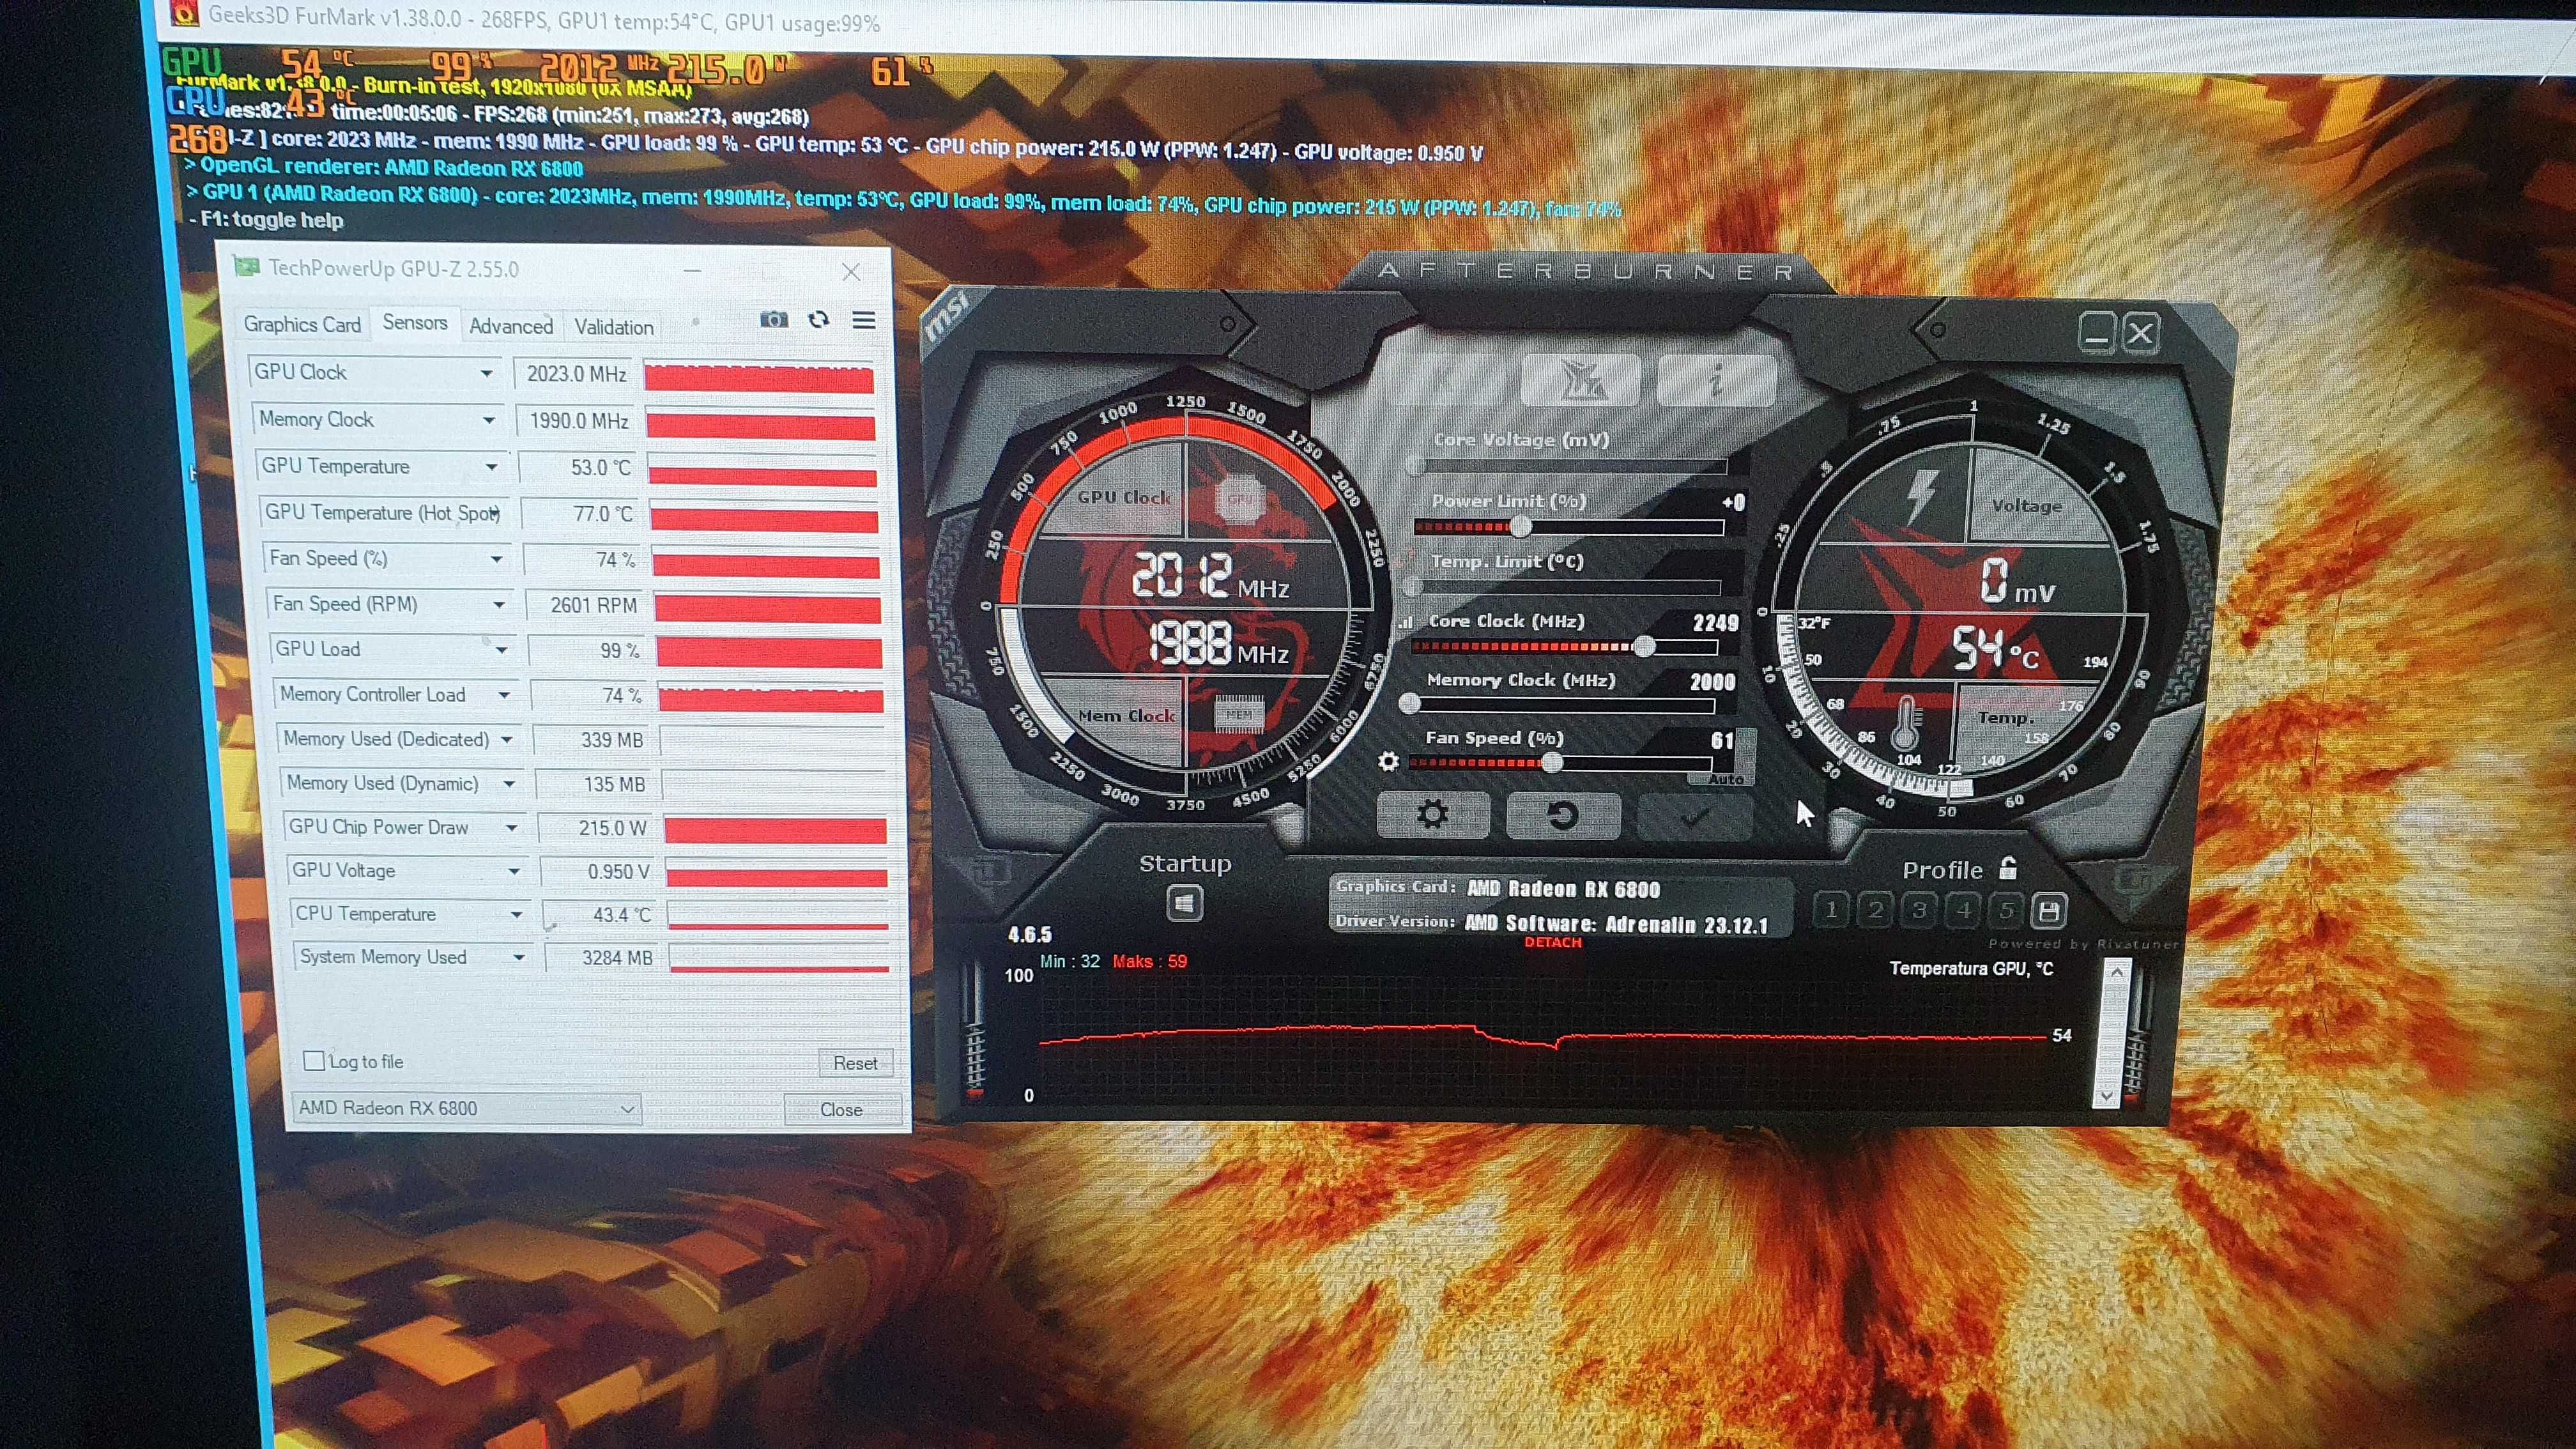Take a GPU-Z screenshot with camera icon
Image resolution: width=2576 pixels, height=1449 pixels.
tap(773, 320)
